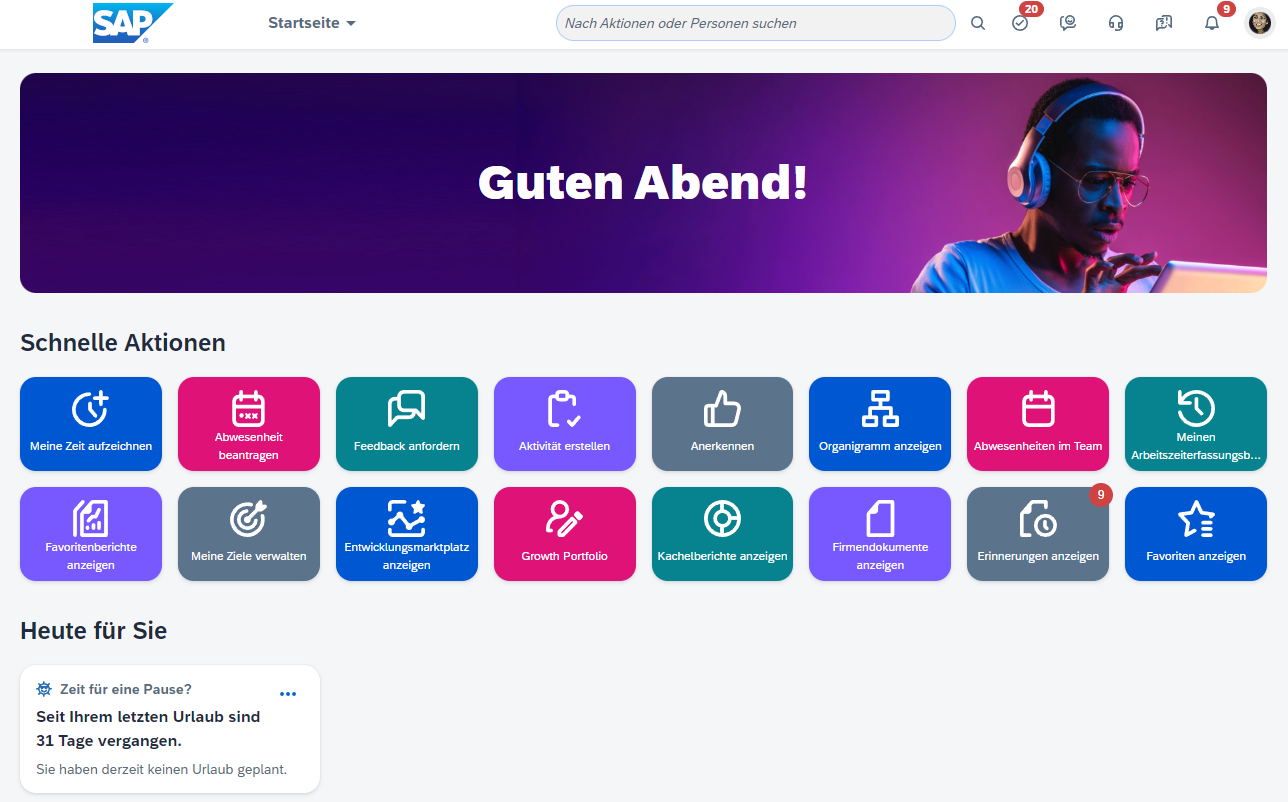Click the search magnifier icon
1288x802 pixels.
(x=978, y=23)
